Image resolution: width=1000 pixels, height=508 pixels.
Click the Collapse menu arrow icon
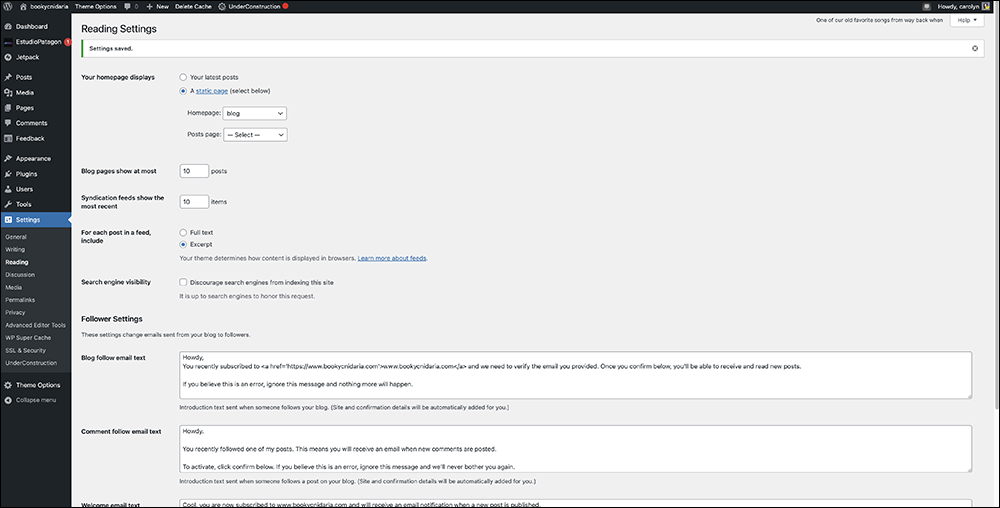[8, 399]
